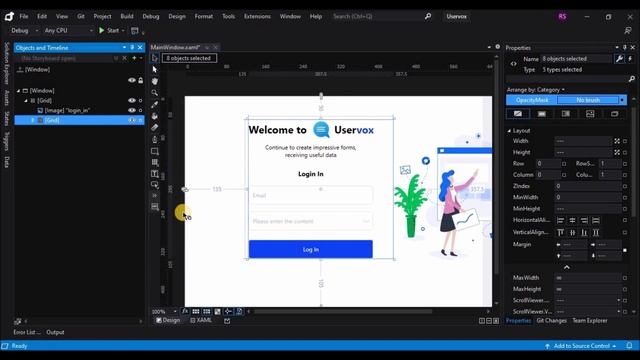Image resolution: width=640 pixels, height=360 pixels.
Task: Select the Pen drawing tool
Action: (x=154, y=139)
